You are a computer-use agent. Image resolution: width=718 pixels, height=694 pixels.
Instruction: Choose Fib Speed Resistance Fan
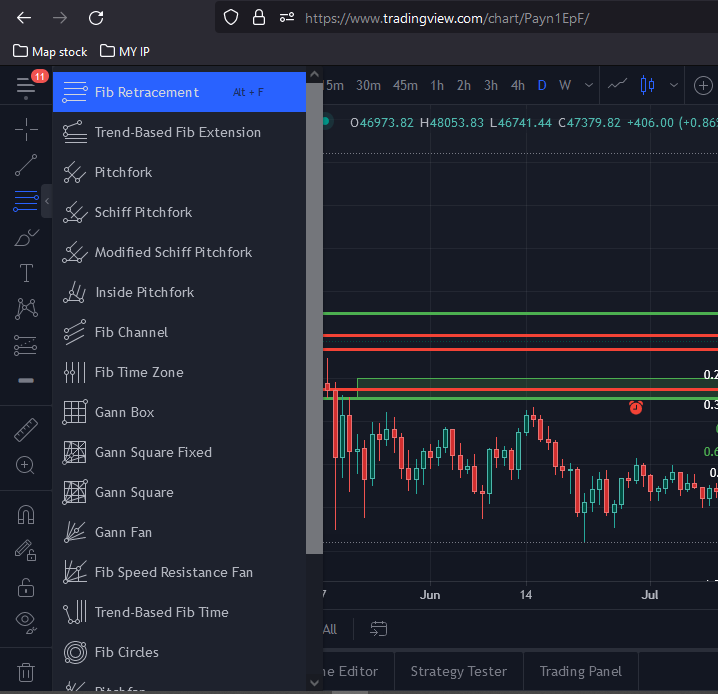coord(179,572)
